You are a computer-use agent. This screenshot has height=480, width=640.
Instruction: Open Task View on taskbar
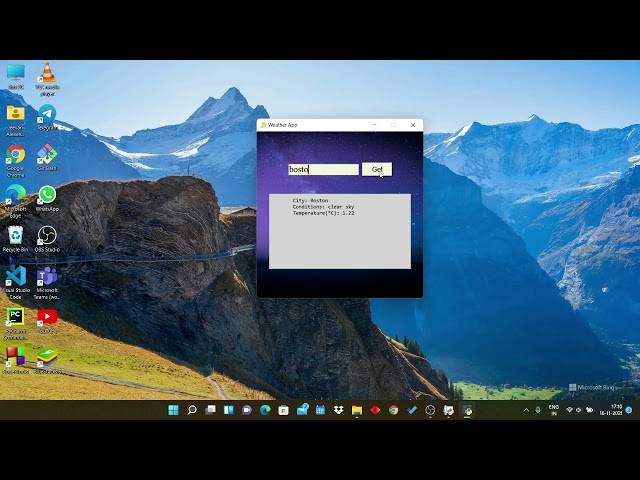[210, 410]
